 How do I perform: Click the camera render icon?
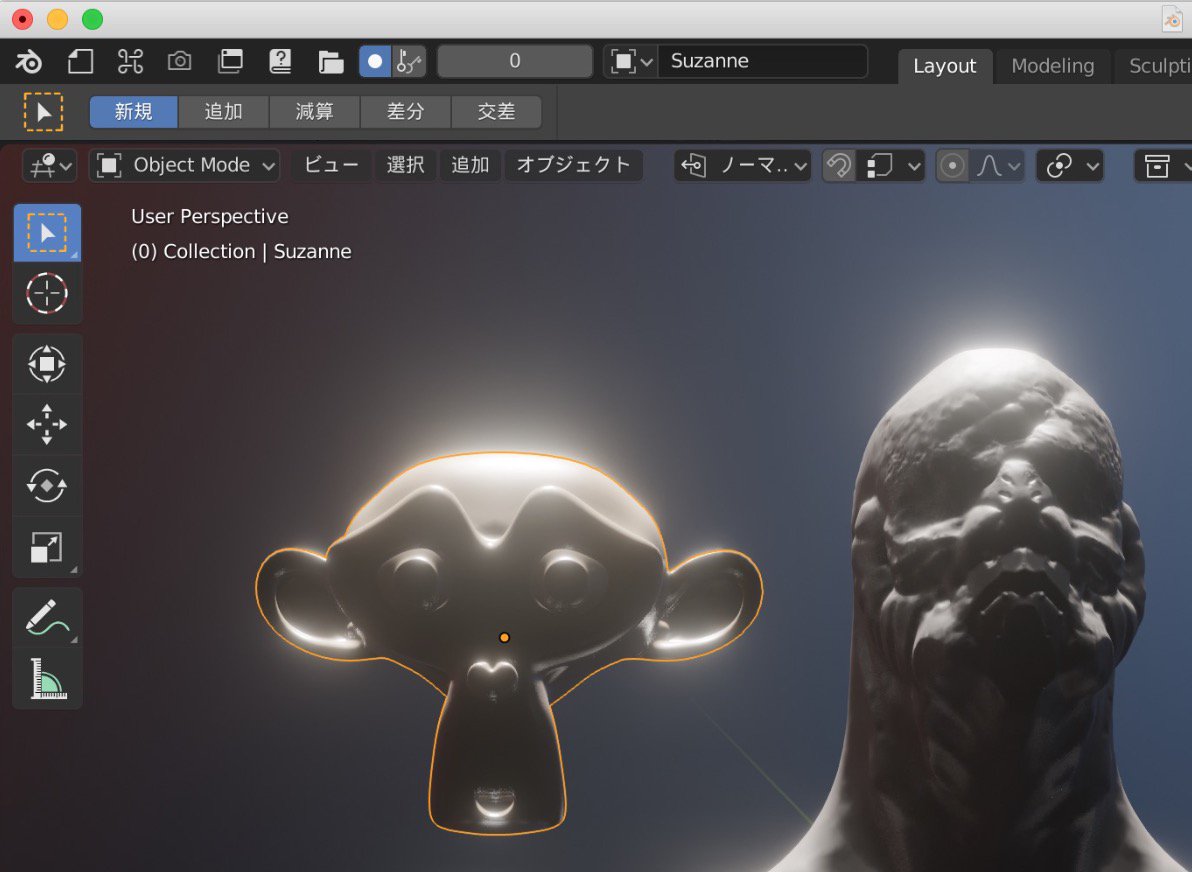[179, 61]
